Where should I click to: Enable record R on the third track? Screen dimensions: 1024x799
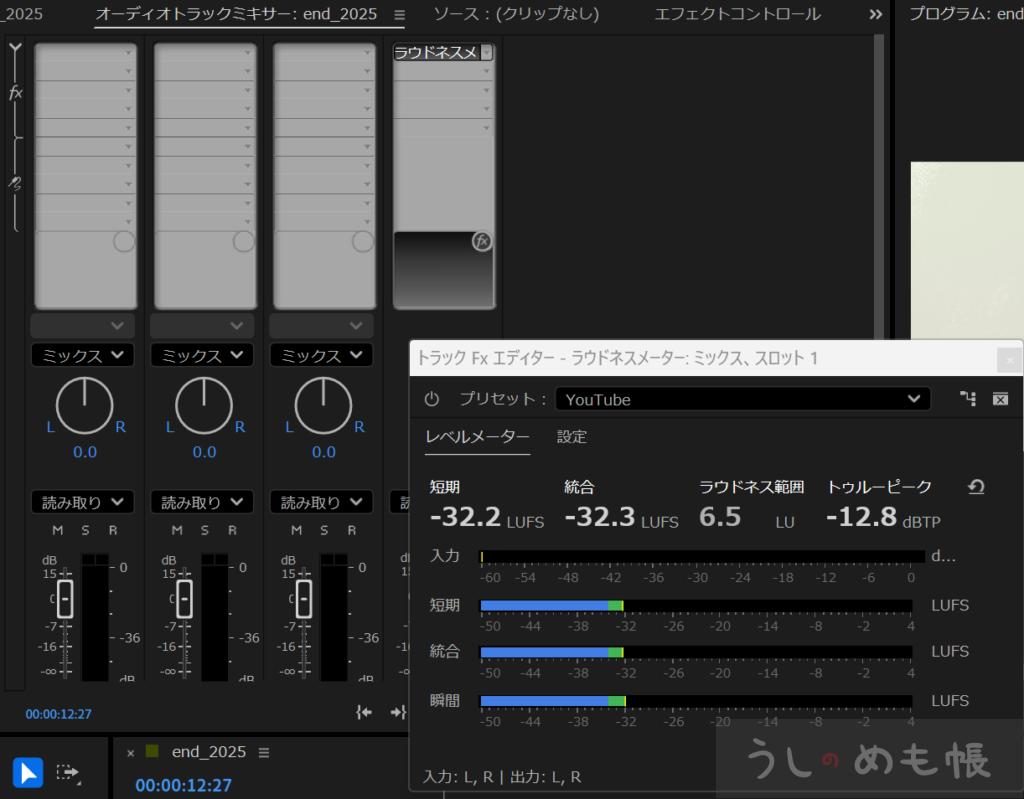[x=352, y=530]
